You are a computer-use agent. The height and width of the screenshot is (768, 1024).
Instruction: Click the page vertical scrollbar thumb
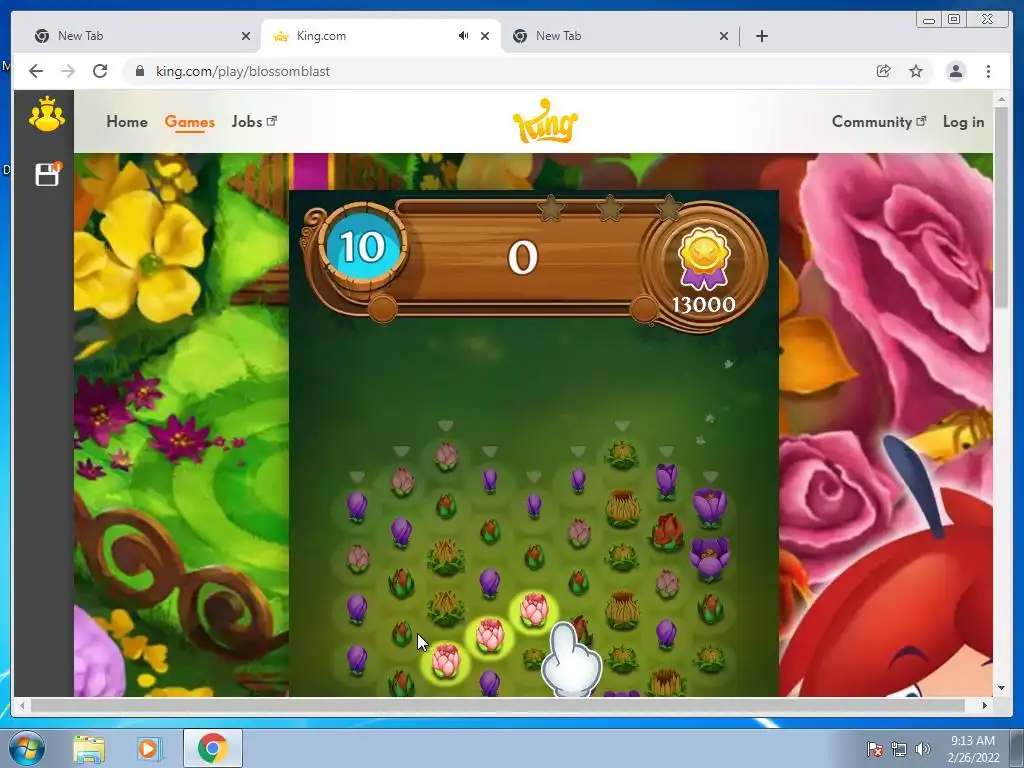tap(1003, 209)
